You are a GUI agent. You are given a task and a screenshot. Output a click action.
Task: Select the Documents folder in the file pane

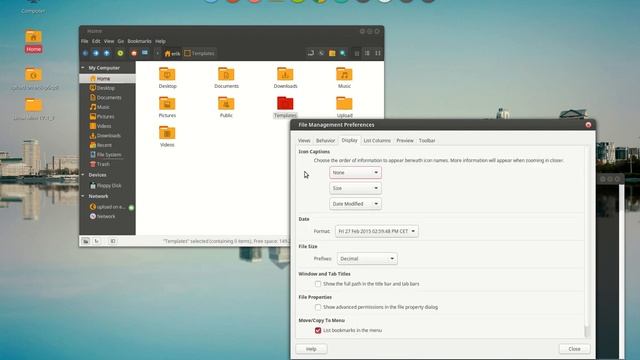[x=226, y=78]
